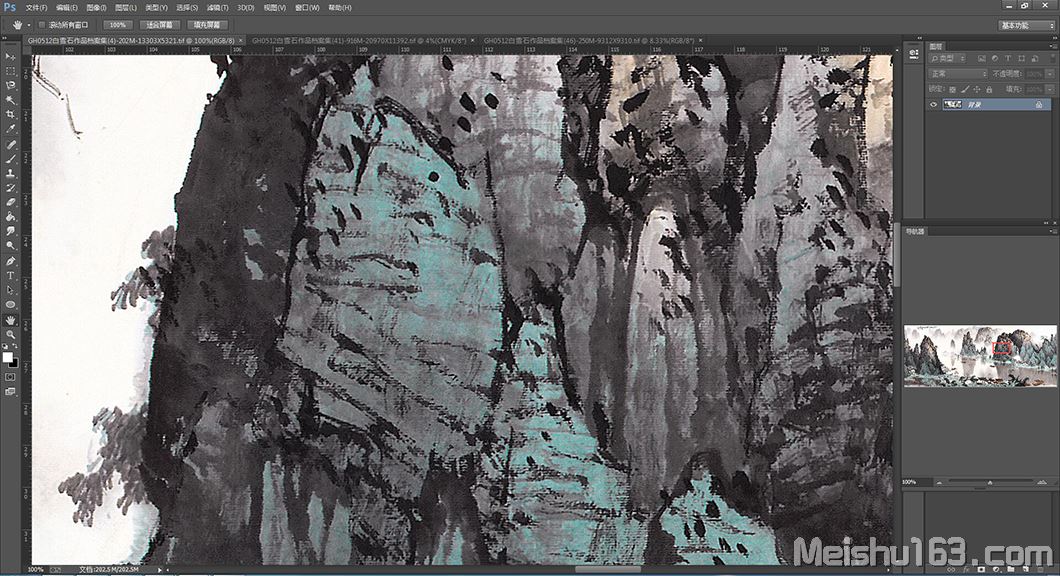Toggle lock transparent pixels

[953, 89]
